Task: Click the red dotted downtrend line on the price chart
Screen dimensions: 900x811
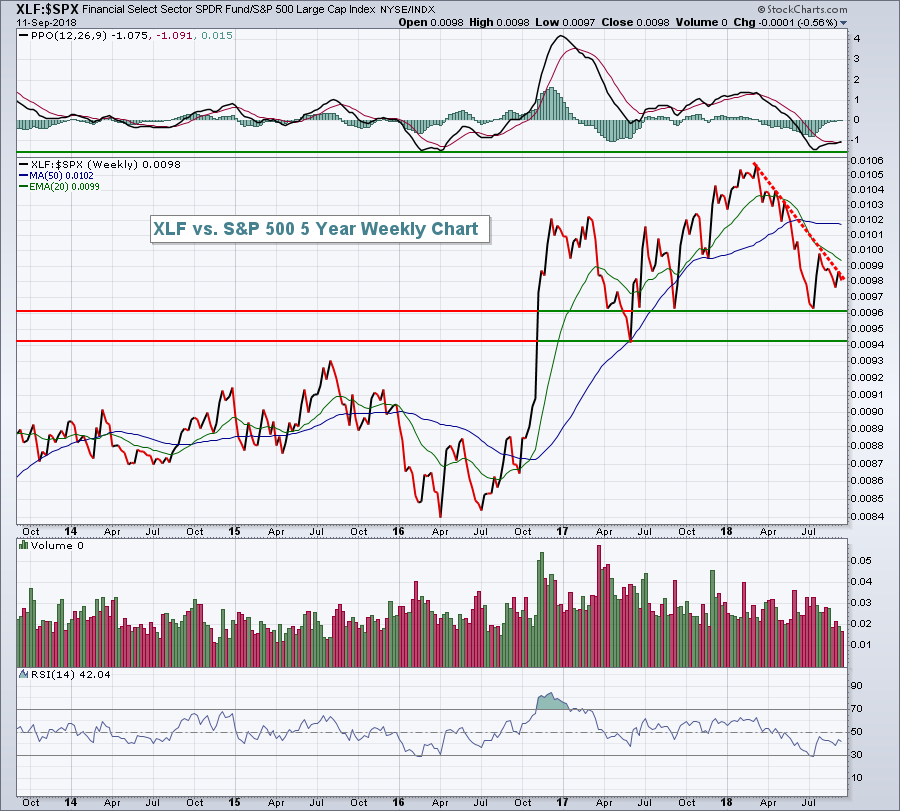Action: [798, 220]
